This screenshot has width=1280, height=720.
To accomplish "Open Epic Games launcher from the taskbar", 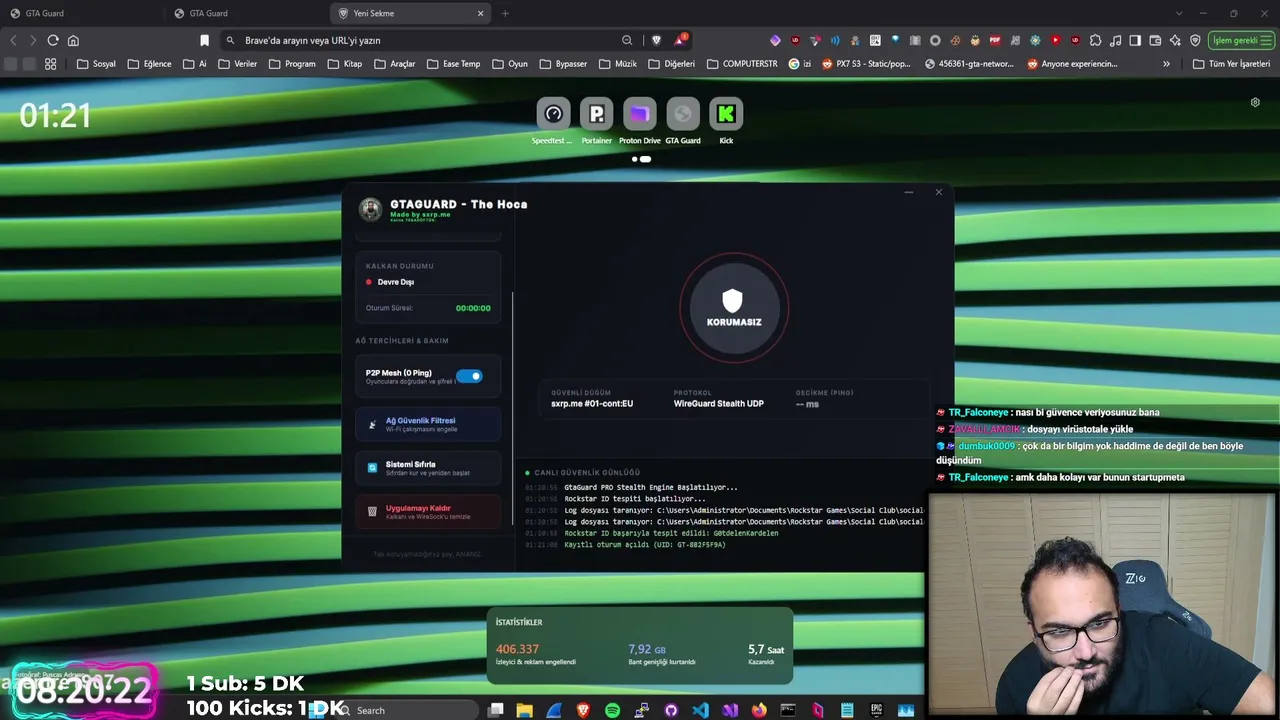I will (876, 710).
